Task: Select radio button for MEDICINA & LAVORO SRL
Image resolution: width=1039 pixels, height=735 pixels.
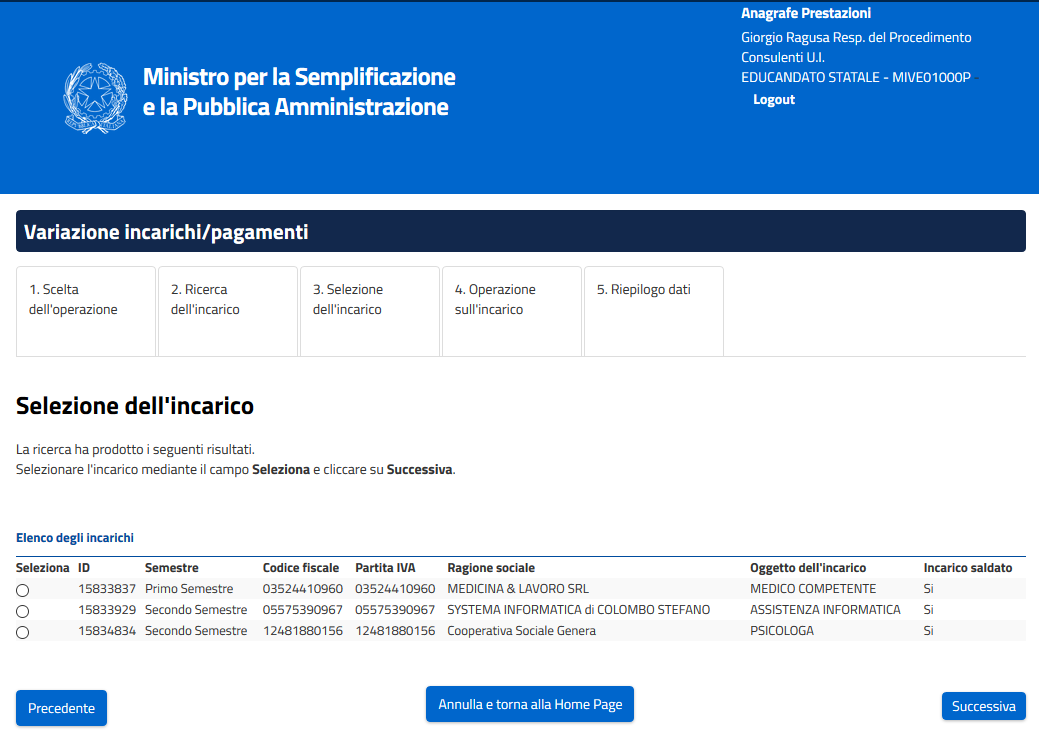Action: click(23, 590)
